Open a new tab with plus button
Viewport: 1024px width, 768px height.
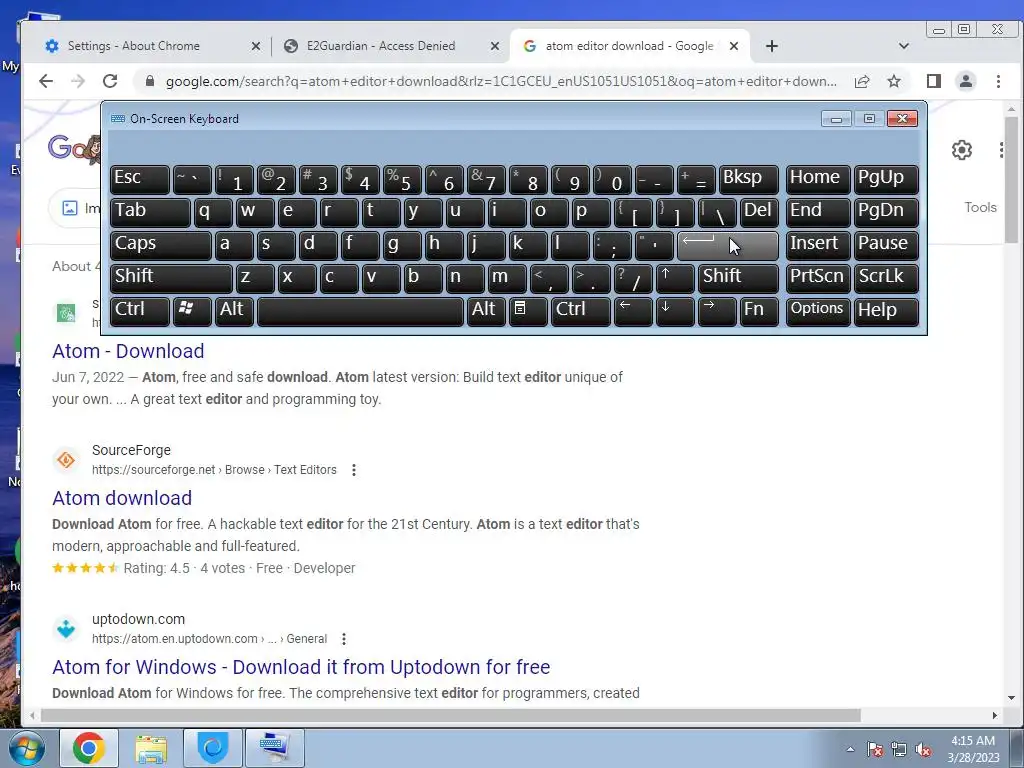pyautogui.click(x=771, y=46)
